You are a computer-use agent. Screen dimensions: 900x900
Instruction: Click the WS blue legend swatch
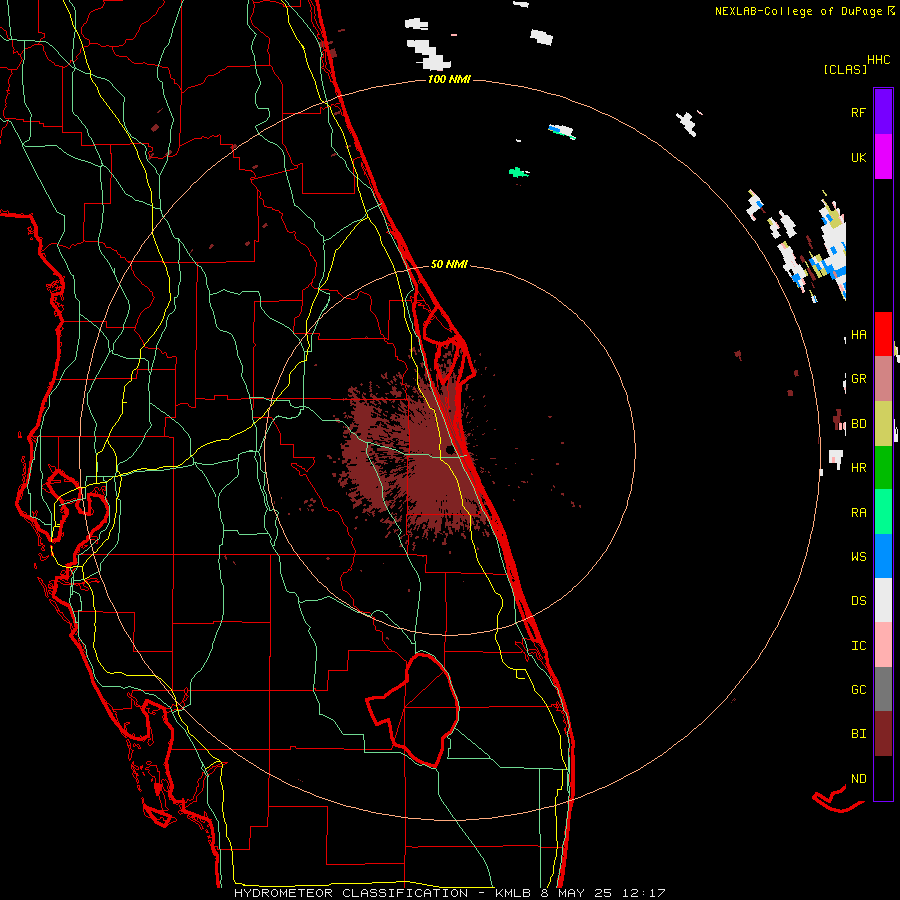[x=883, y=556]
